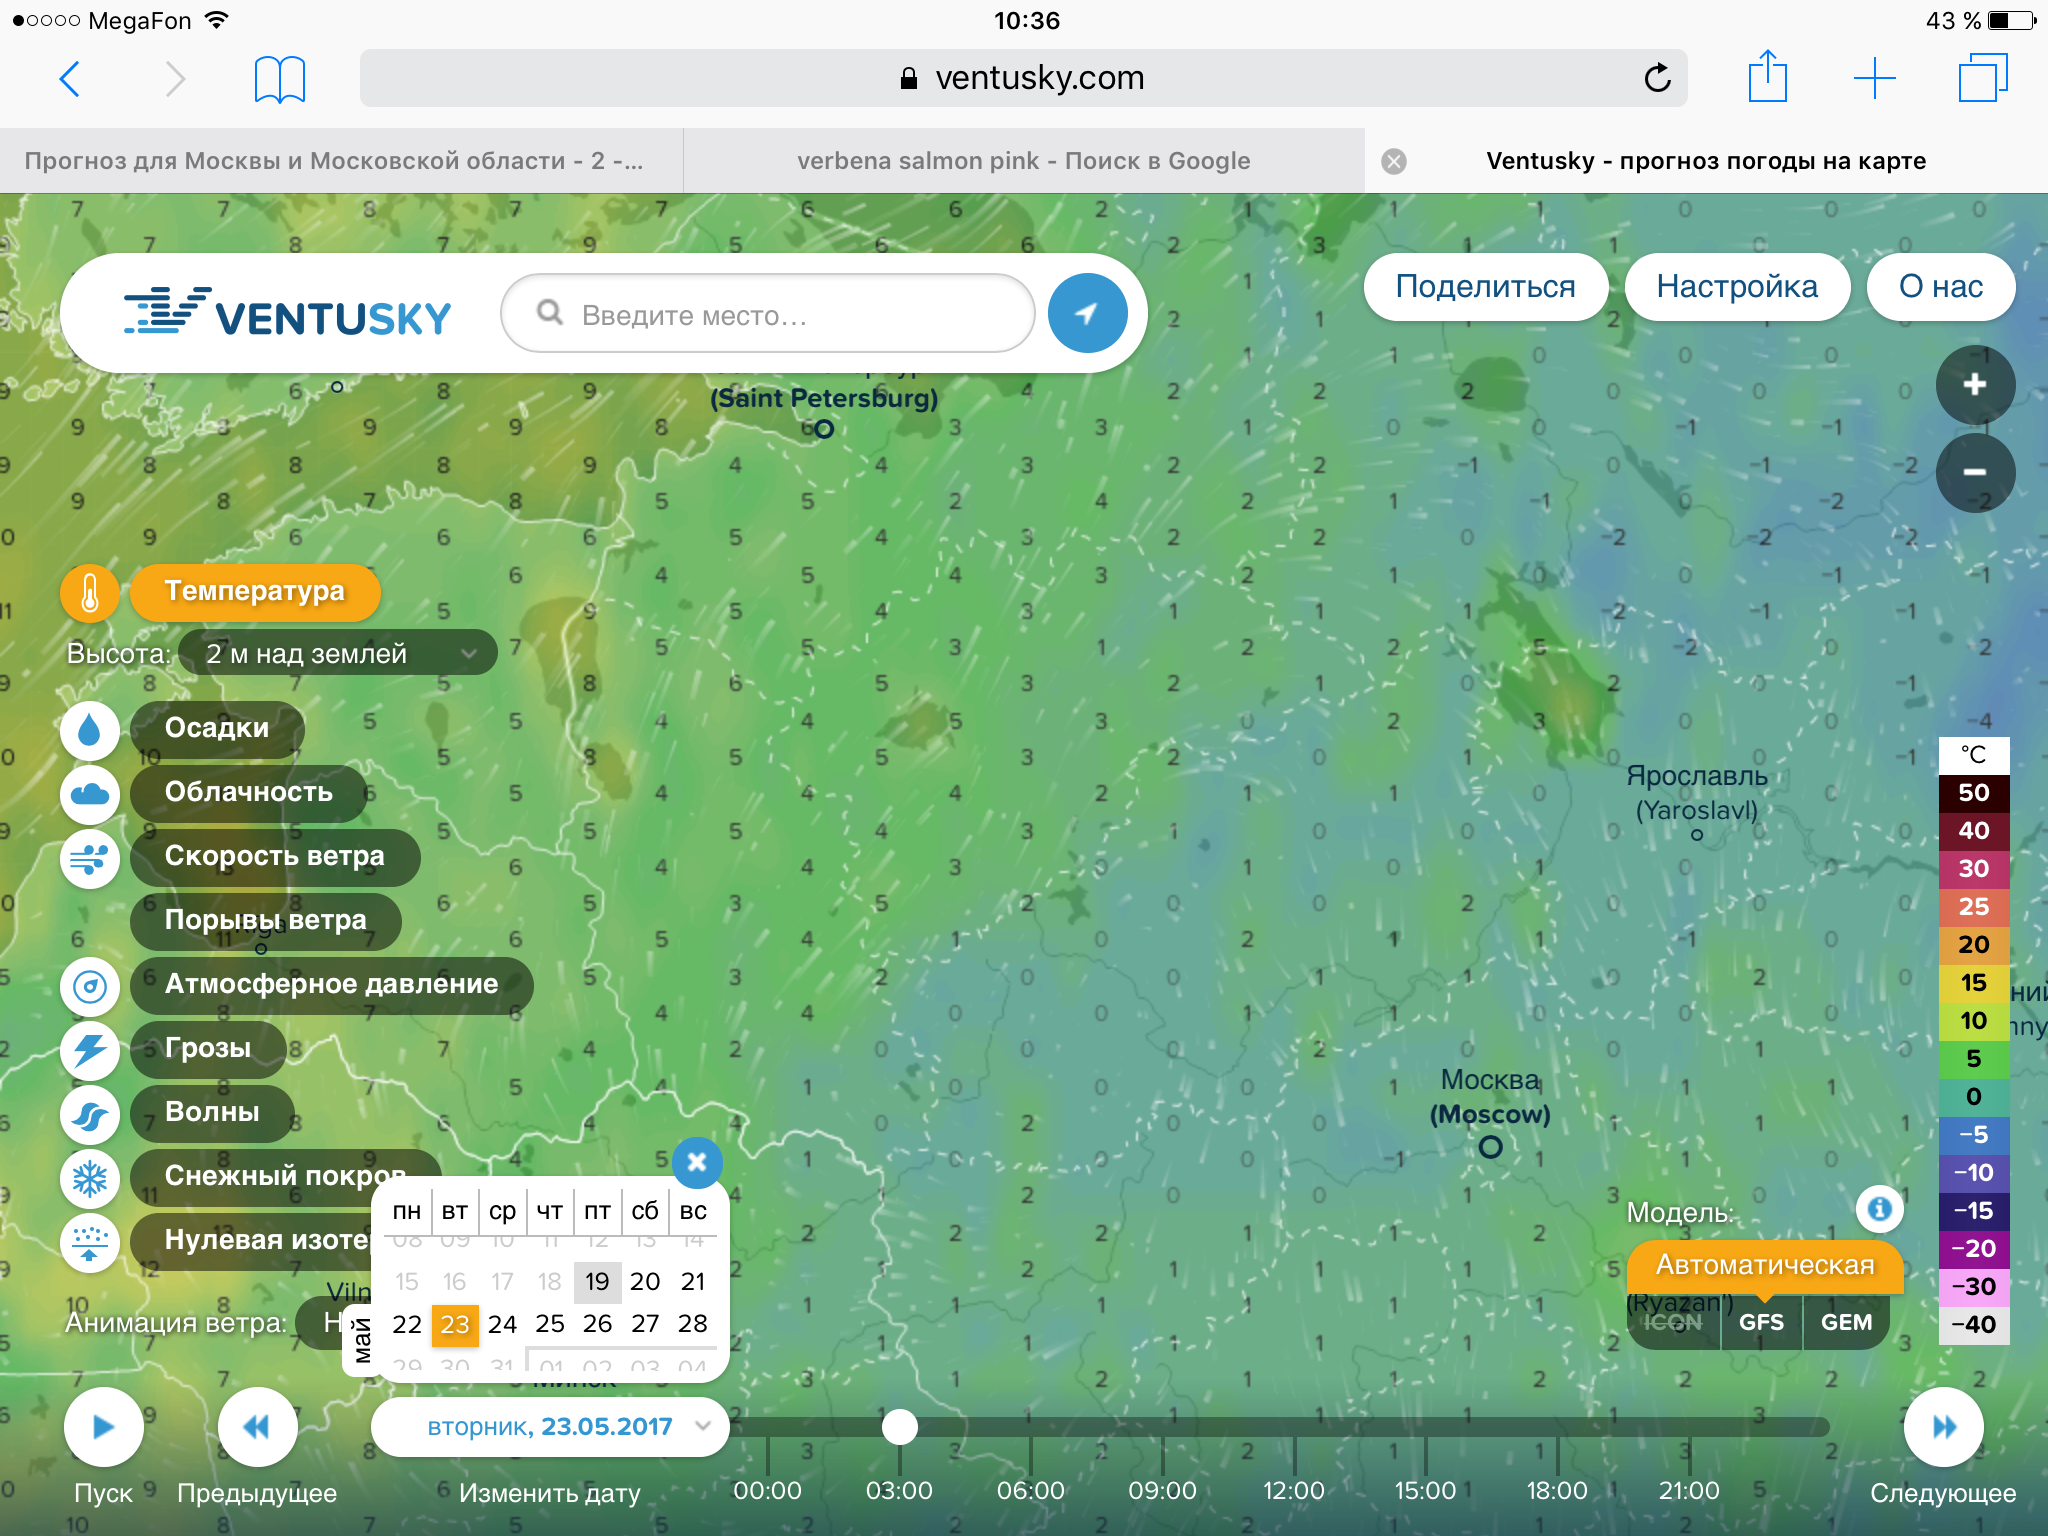The image size is (2048, 1536).
Task: Switch to verbena salmon pink Google tab
Action: (x=1023, y=161)
